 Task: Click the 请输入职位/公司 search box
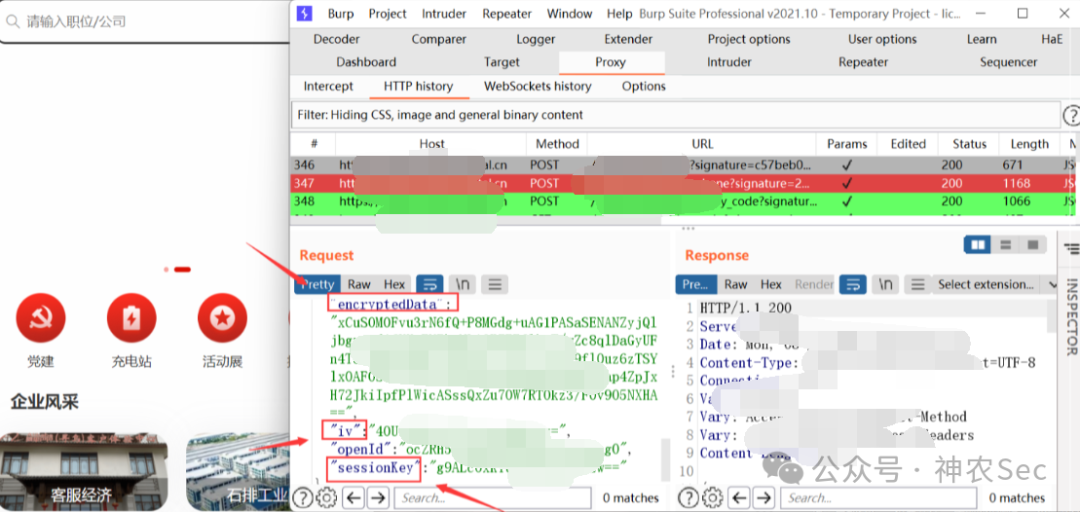145,21
